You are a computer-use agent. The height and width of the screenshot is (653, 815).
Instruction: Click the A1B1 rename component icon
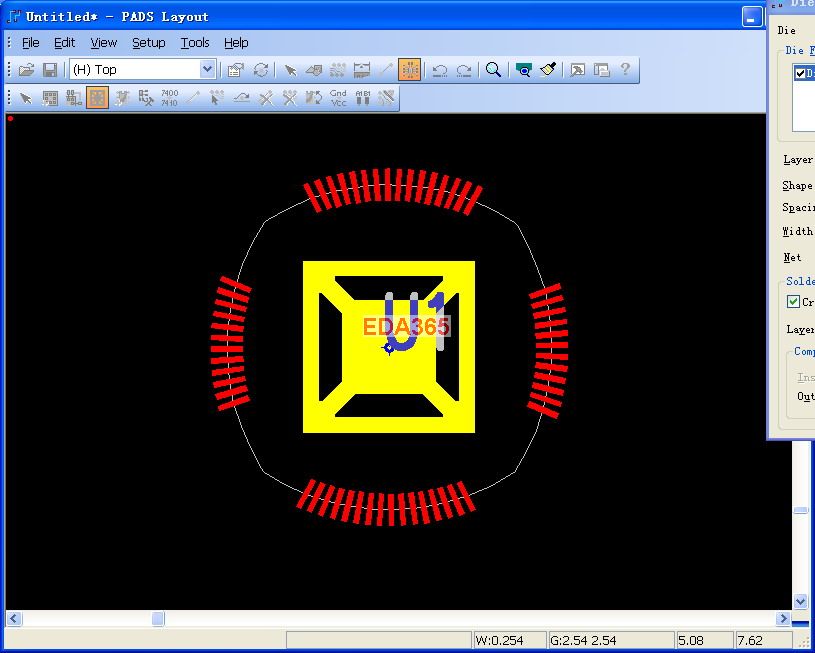363,98
